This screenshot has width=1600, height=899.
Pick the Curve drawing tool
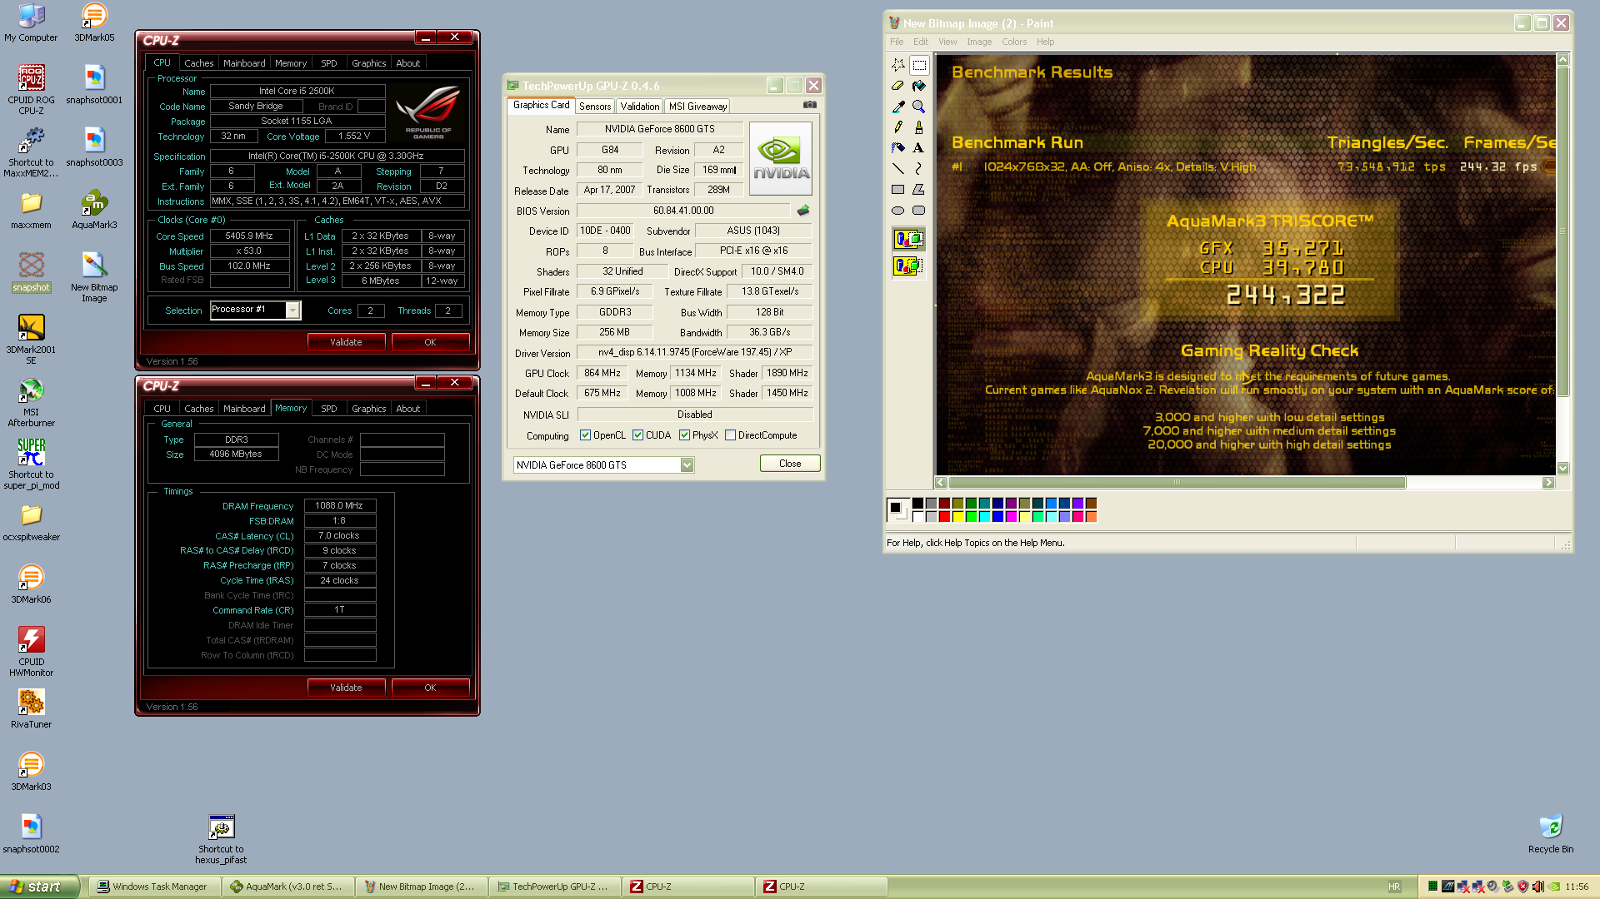pyautogui.click(x=919, y=169)
